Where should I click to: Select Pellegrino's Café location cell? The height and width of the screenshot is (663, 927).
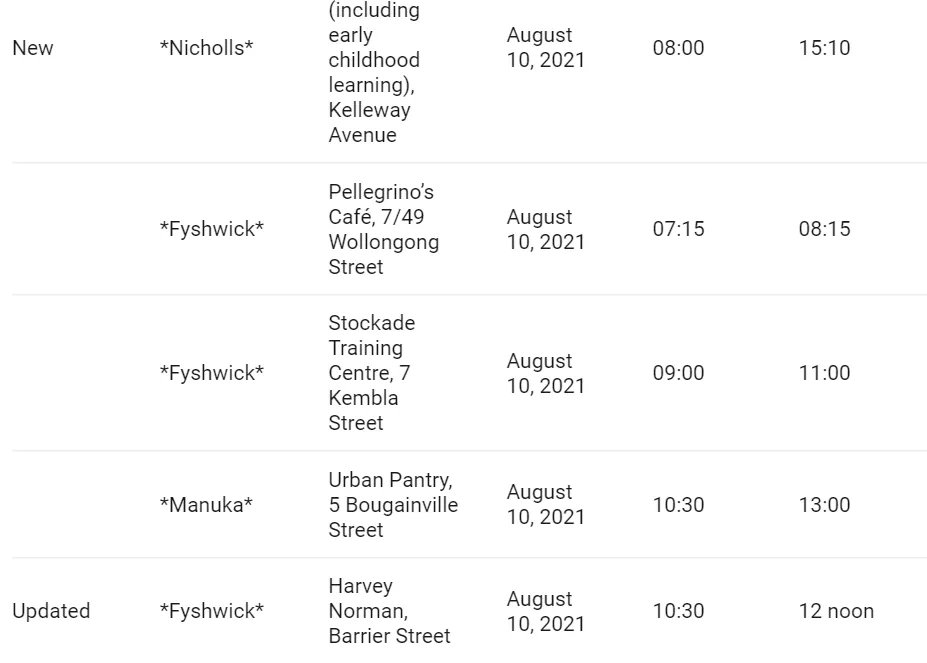pos(384,229)
